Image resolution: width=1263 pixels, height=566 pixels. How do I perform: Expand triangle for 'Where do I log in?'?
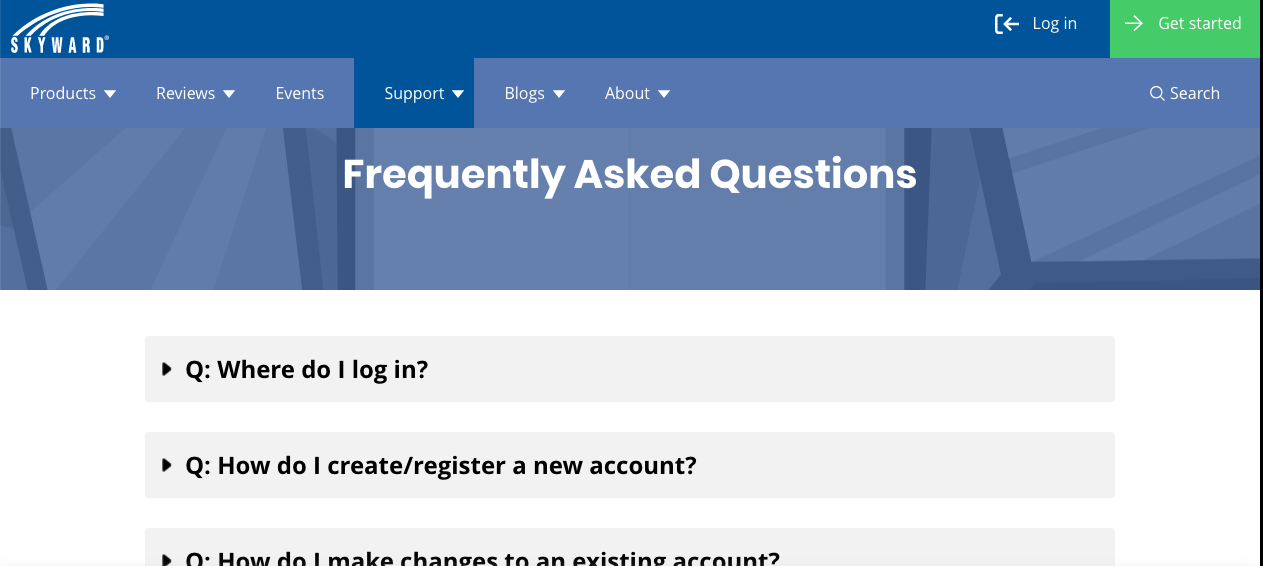tap(167, 369)
